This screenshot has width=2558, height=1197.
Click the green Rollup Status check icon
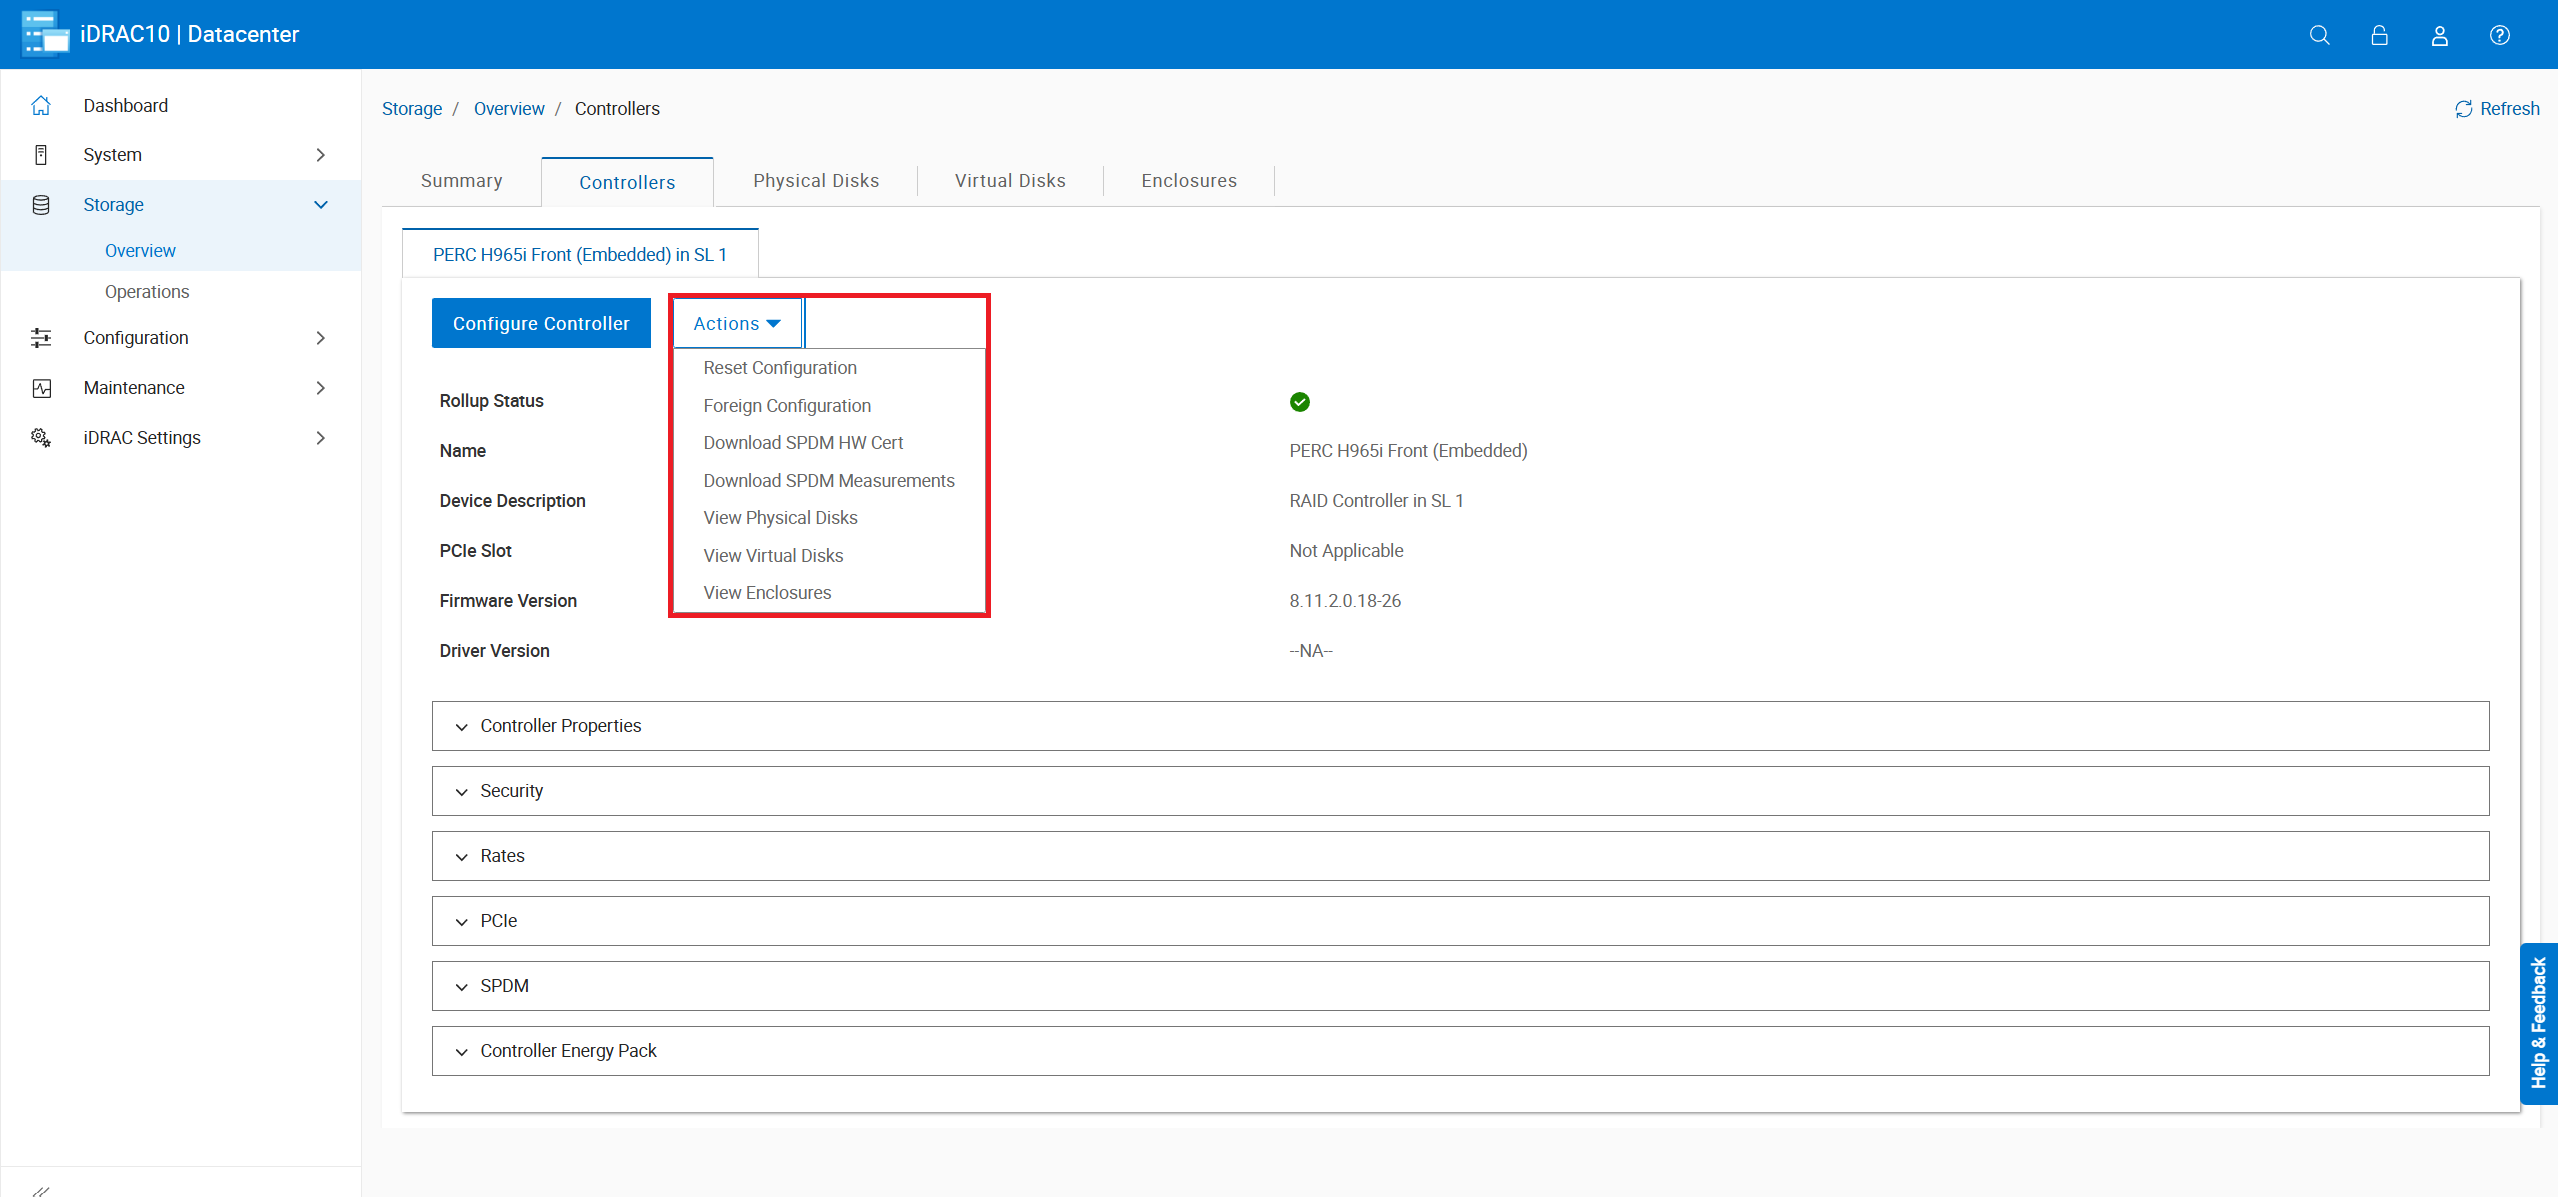click(1299, 402)
